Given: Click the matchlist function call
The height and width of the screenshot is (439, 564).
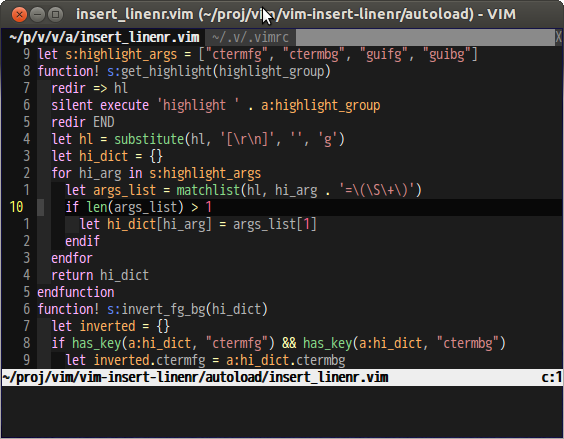Looking at the screenshot, I should click(x=299, y=190).
